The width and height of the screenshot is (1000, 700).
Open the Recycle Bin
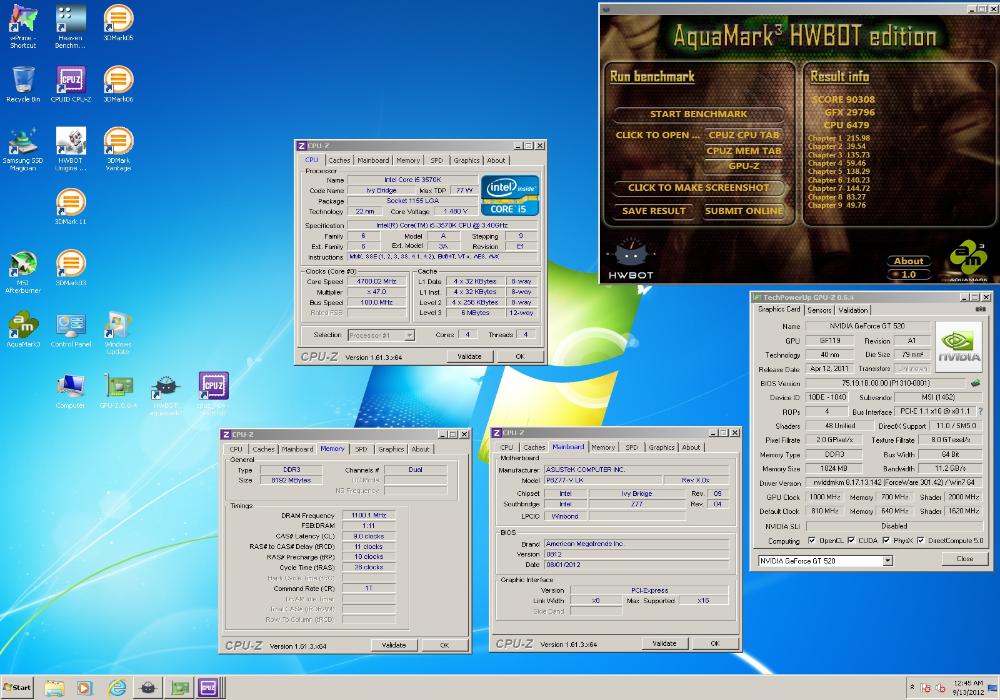click(x=23, y=84)
